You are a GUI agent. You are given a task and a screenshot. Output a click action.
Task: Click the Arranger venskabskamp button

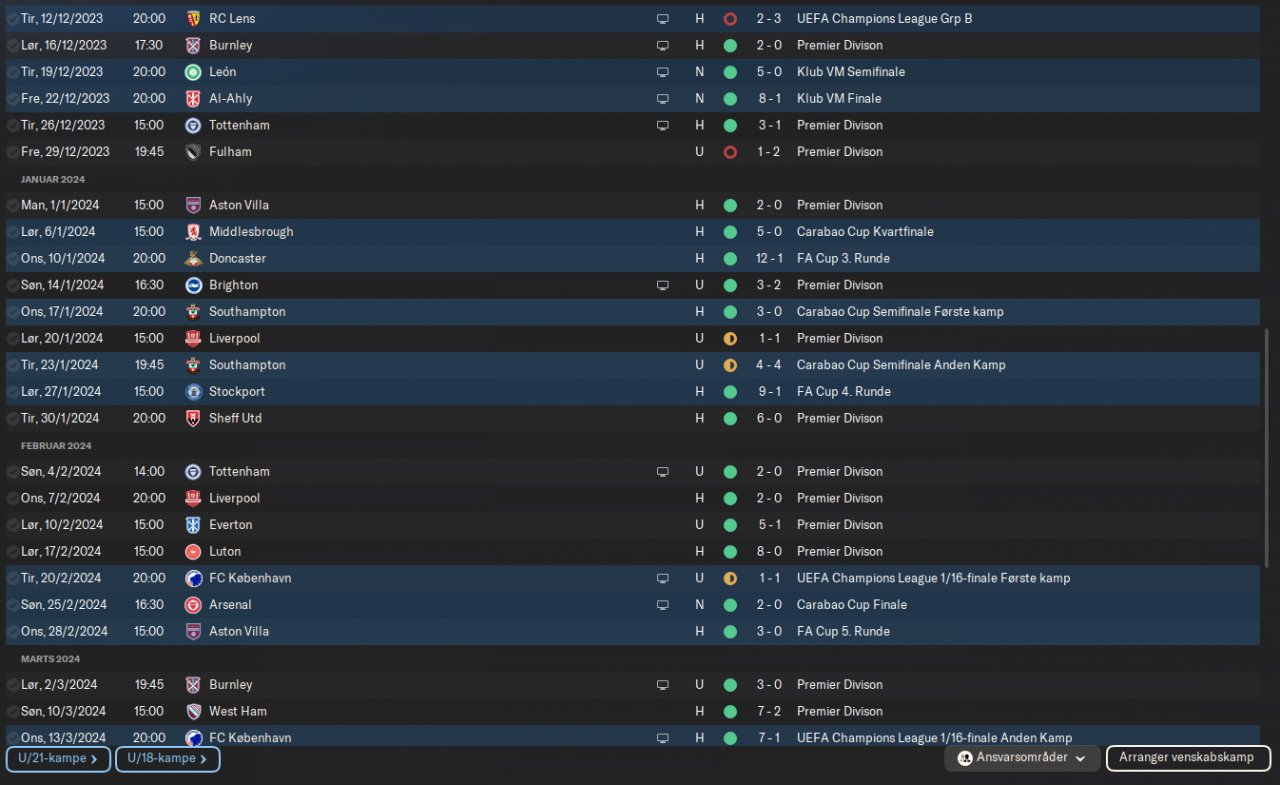tap(1188, 758)
